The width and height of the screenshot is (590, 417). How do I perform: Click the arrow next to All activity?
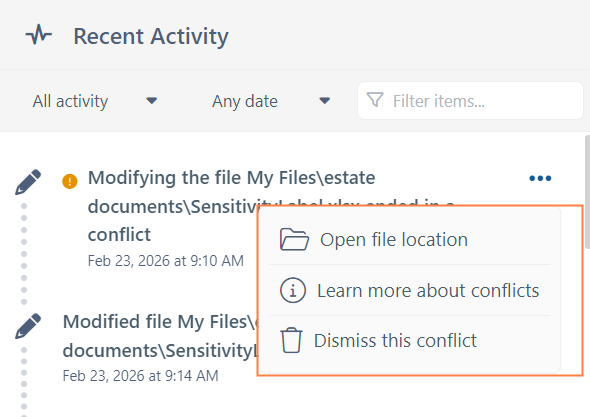(x=152, y=101)
